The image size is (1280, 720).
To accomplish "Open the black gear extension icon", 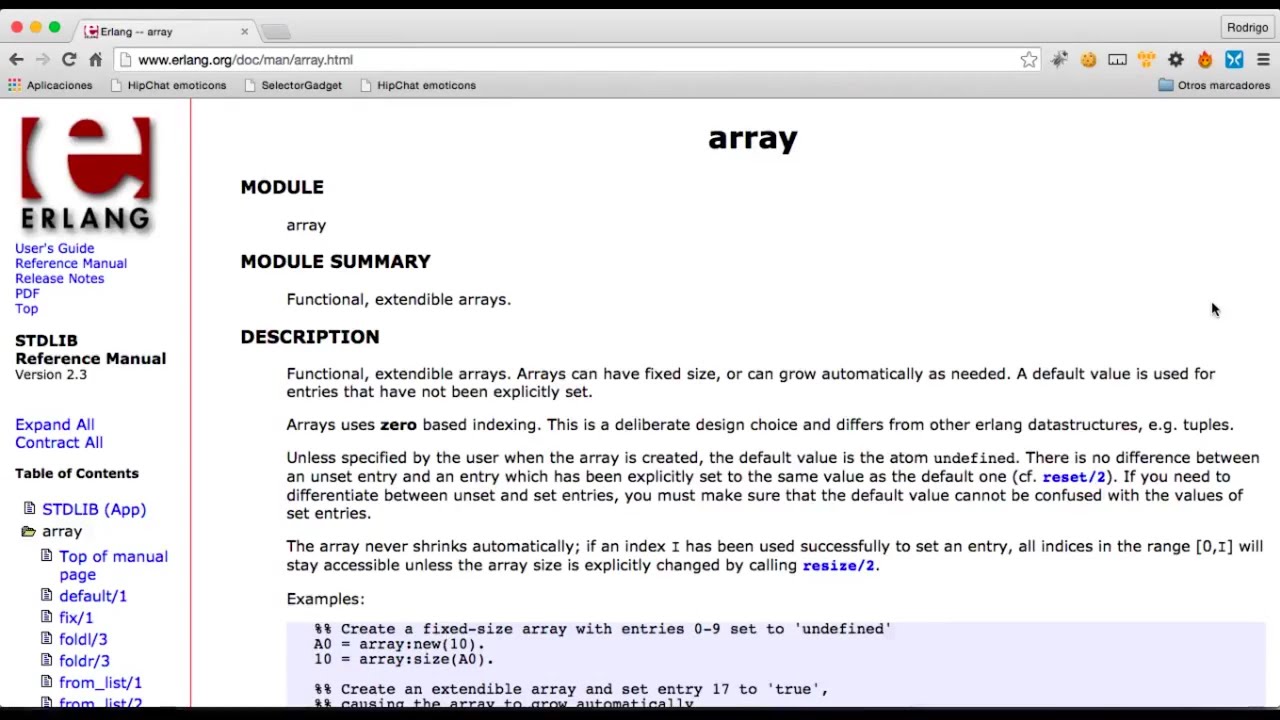I will [1176, 60].
